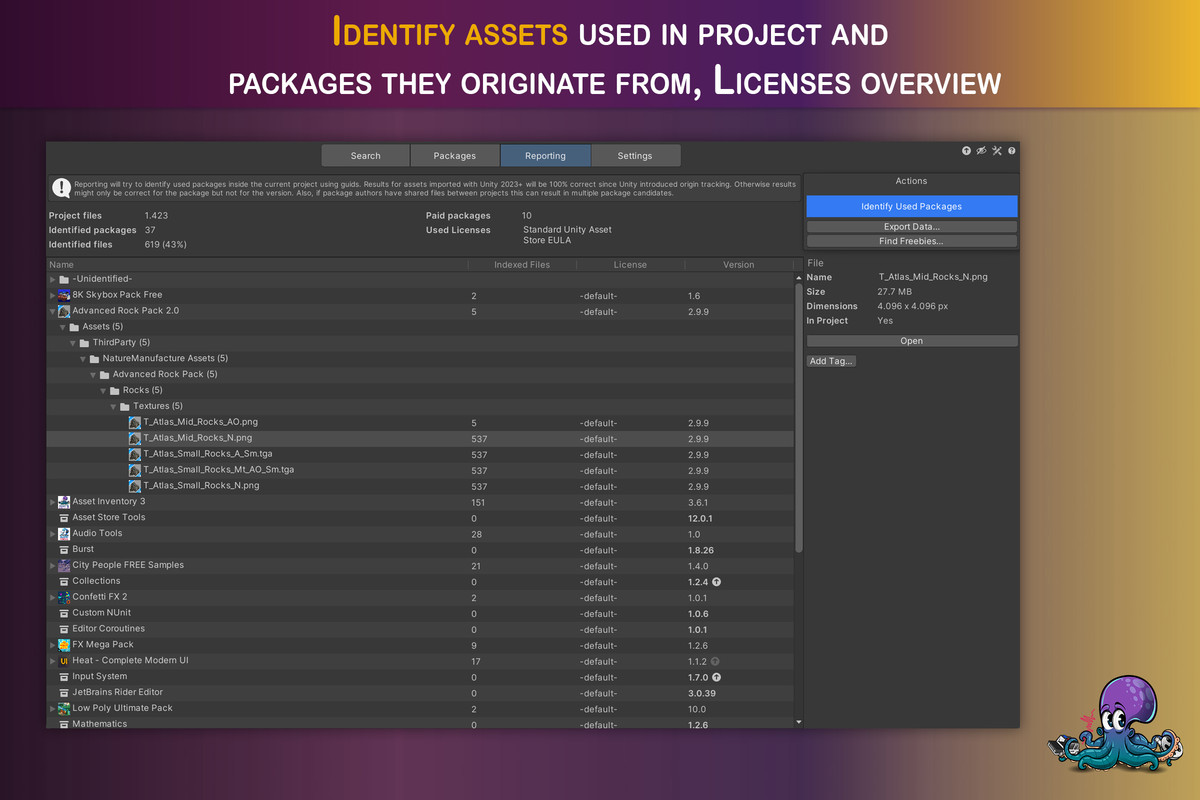This screenshot has height=800, width=1200.
Task: Expand the Asset Inventory 3 package
Action: pos(52,501)
